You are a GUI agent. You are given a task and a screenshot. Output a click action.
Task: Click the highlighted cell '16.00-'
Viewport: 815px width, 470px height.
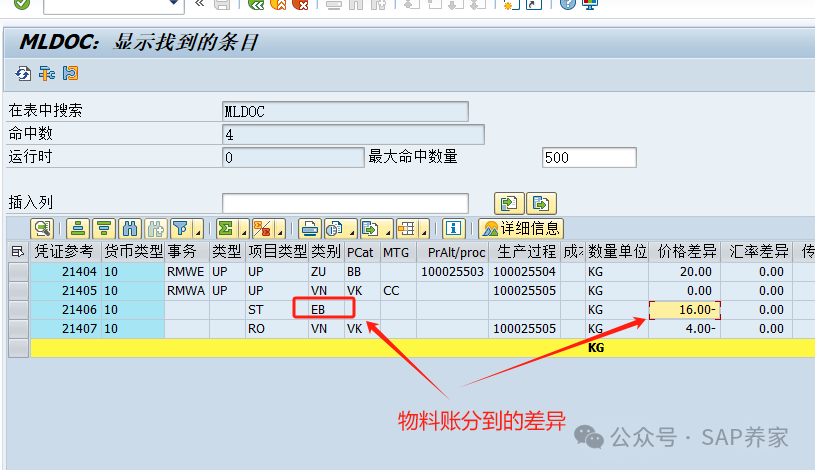coord(685,310)
